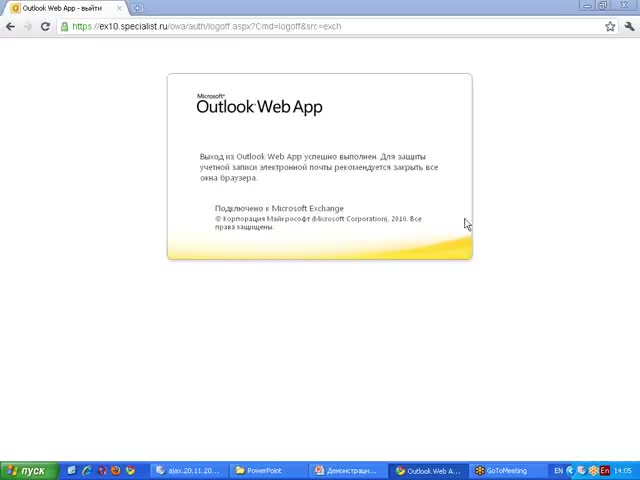Click the taskbar clock showing 14:05
Viewport: 640px width, 480px height.
tap(623, 471)
